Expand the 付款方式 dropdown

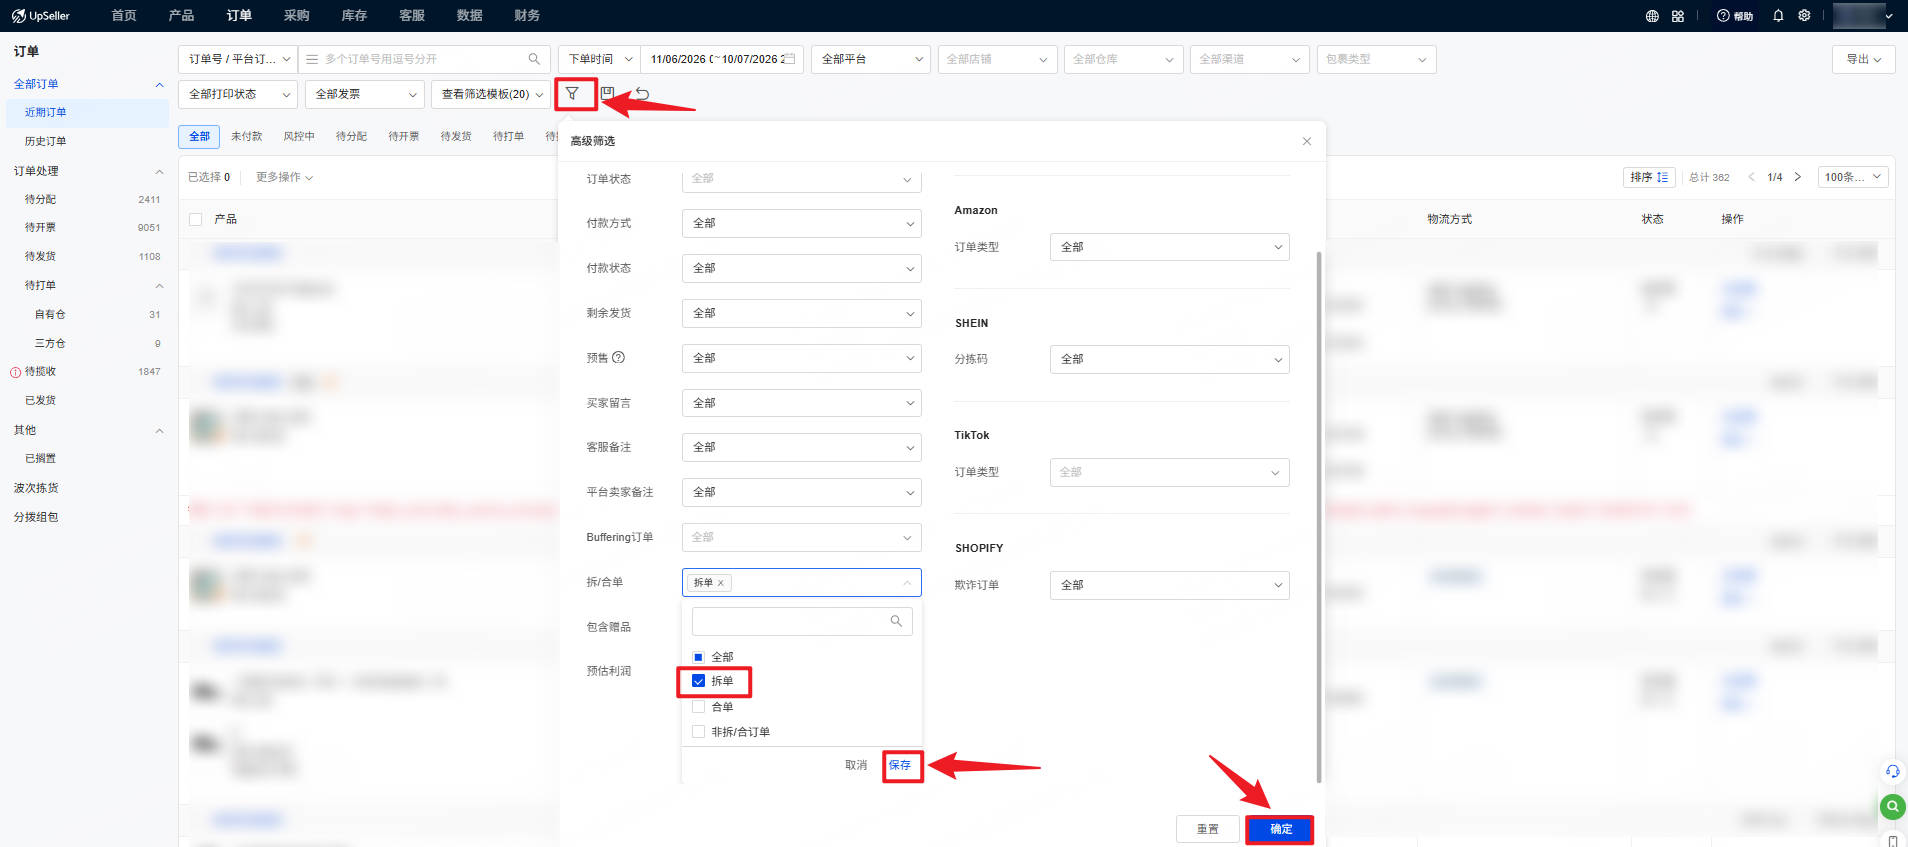pos(801,223)
